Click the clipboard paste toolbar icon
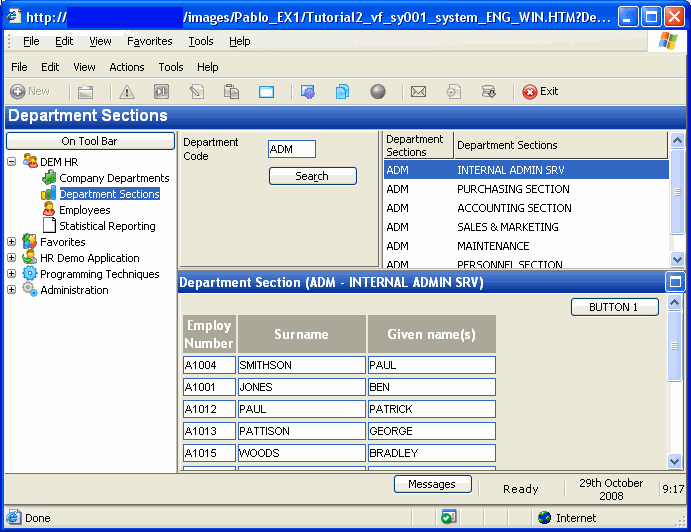 [231, 92]
